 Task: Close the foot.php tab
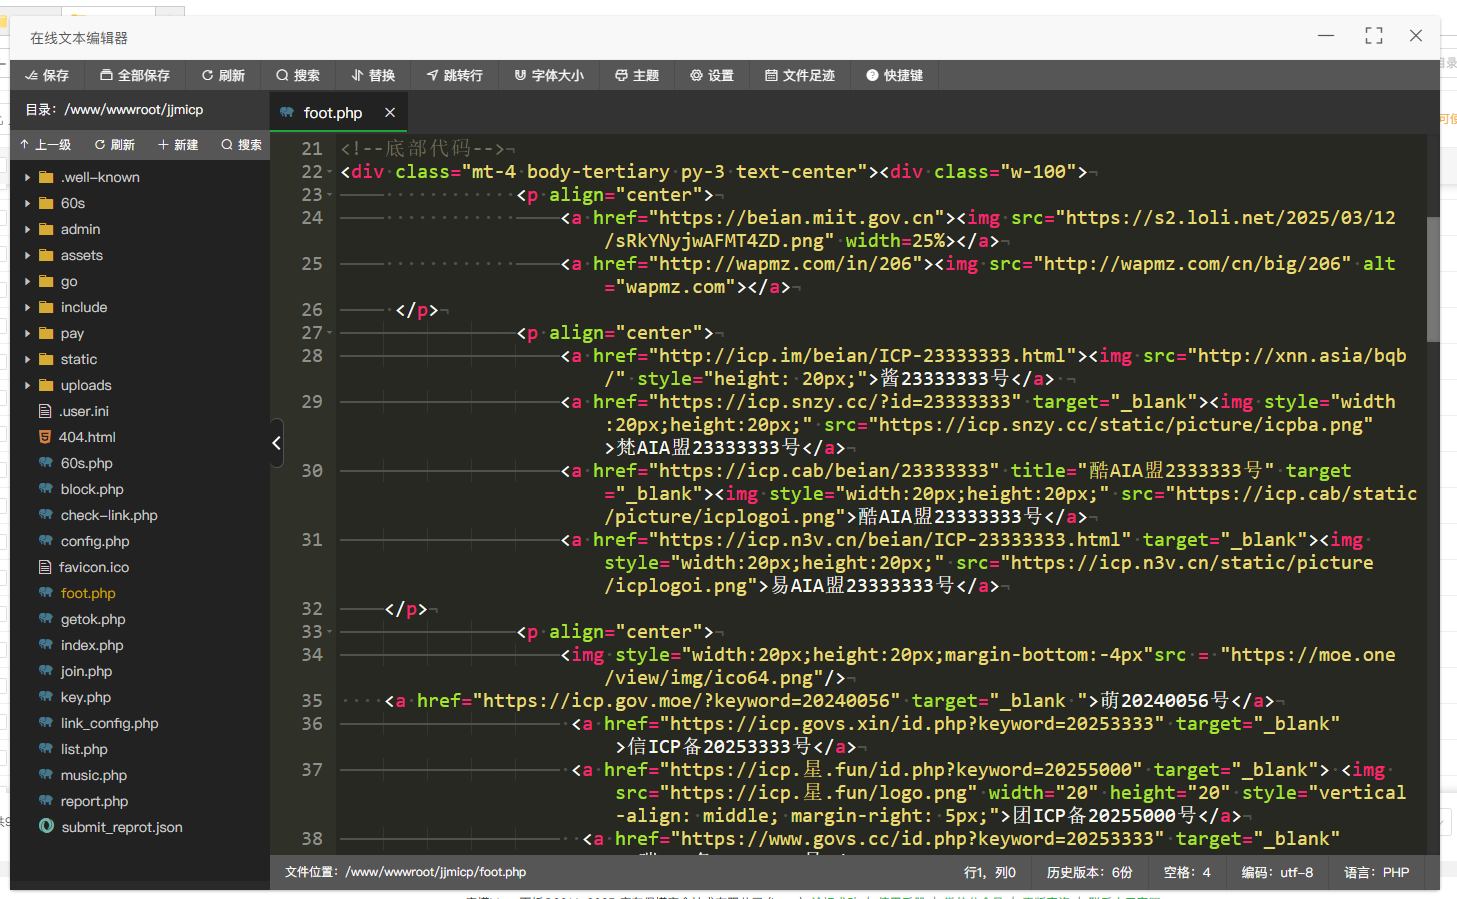coord(390,113)
